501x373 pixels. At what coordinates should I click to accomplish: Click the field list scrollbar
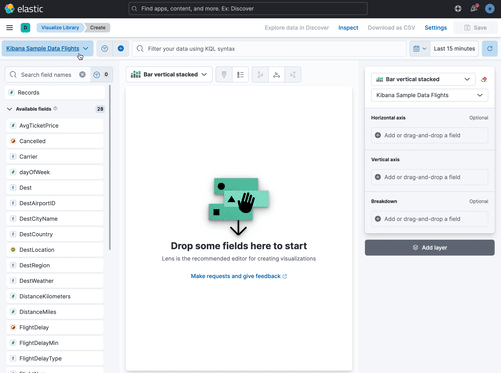[x=110, y=167]
